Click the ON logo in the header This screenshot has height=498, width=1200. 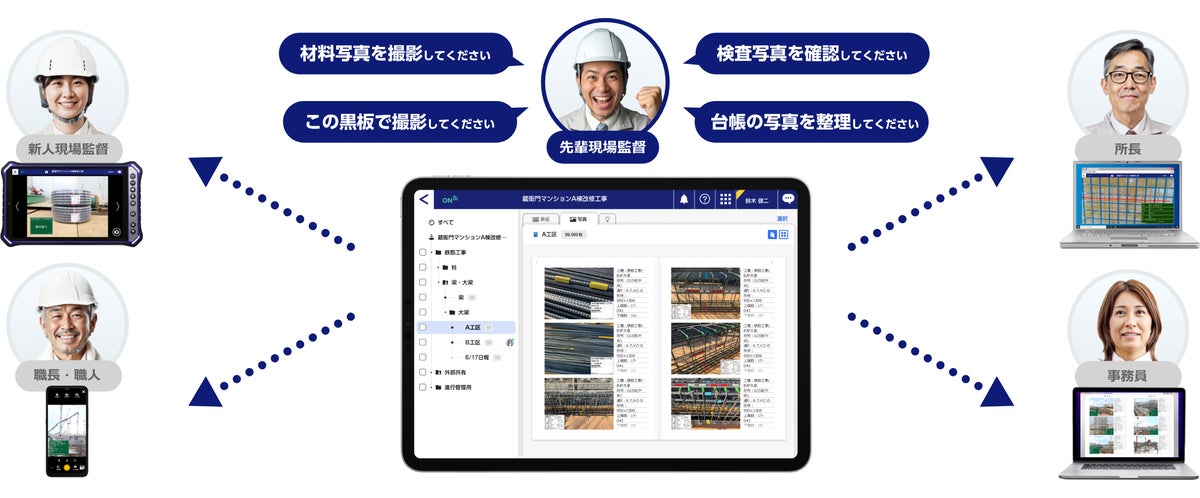(449, 199)
